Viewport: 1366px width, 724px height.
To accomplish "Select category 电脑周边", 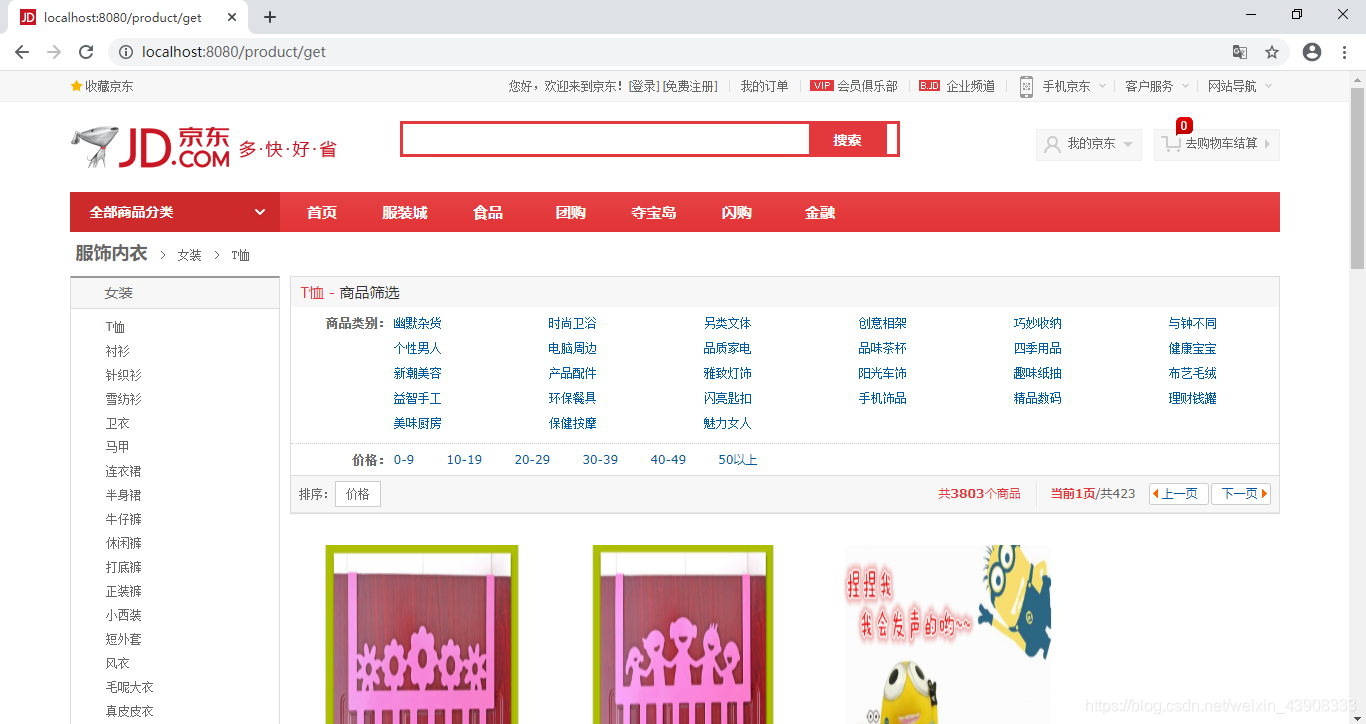I will click(x=572, y=348).
